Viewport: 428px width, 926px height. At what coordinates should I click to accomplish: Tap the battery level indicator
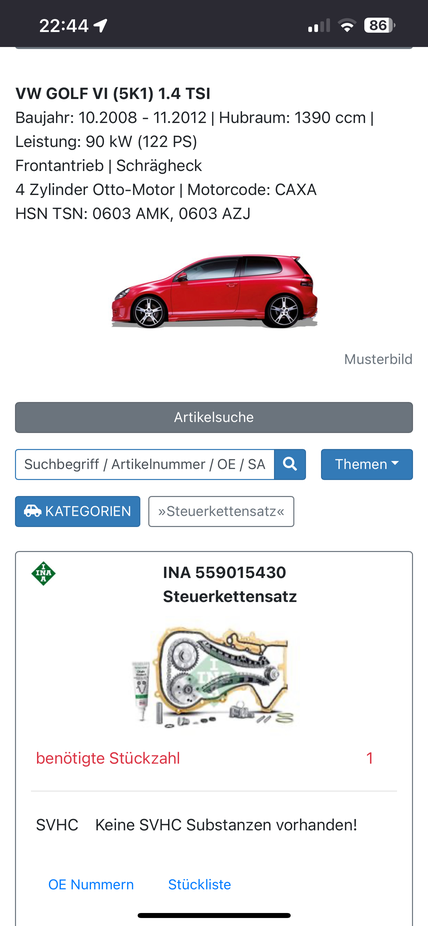tap(380, 25)
